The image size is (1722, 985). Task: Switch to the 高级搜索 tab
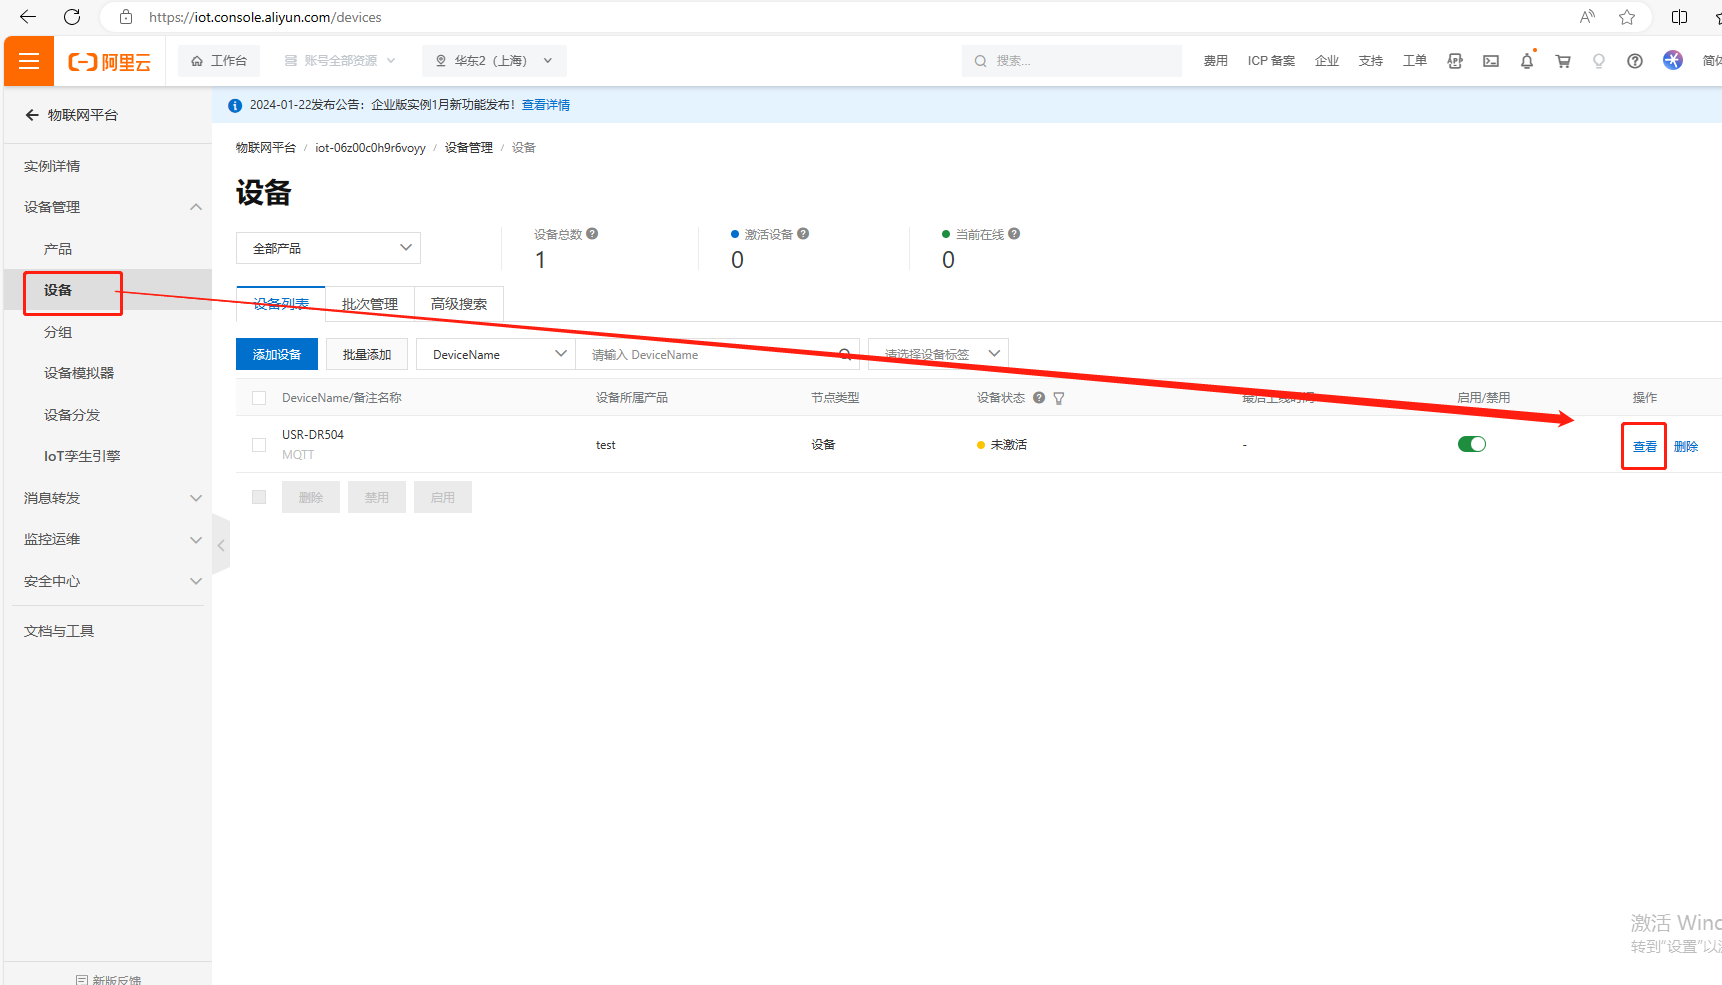pyautogui.click(x=458, y=304)
